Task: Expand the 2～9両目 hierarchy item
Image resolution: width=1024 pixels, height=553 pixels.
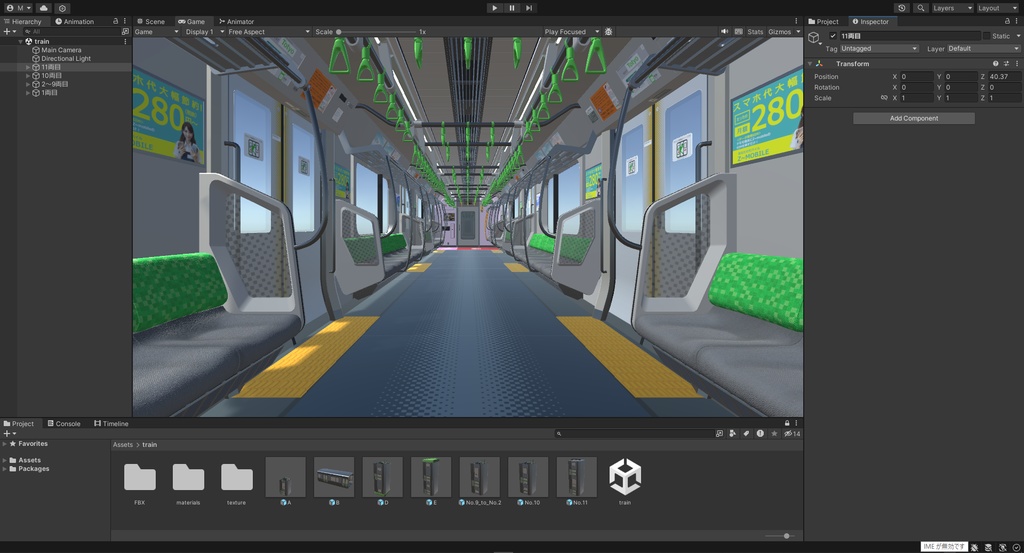Action: [28, 84]
